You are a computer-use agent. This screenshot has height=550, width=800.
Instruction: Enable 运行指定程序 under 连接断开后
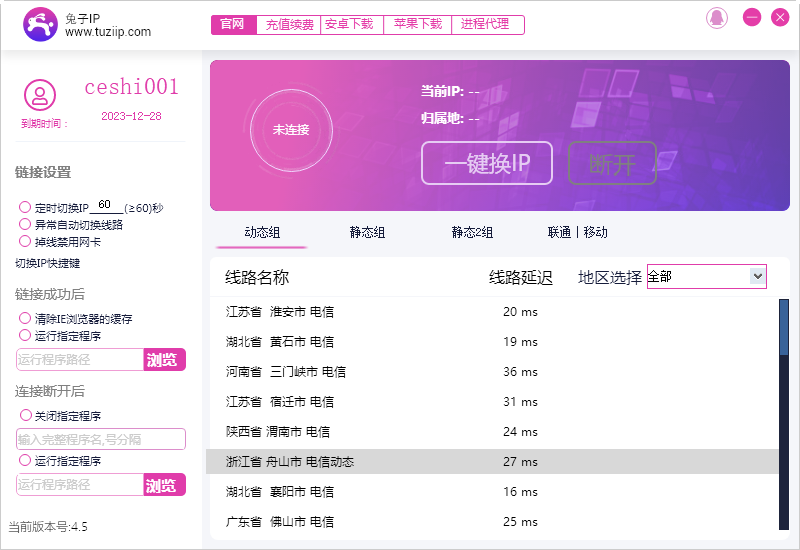click(x=25, y=460)
